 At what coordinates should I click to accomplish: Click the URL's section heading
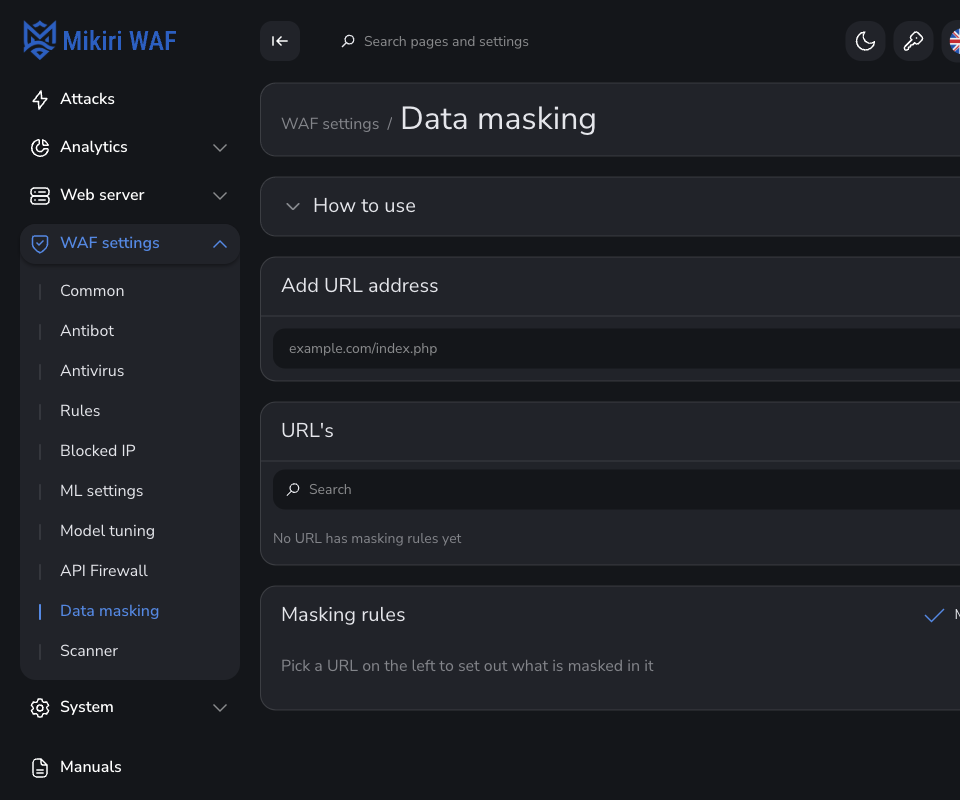click(x=307, y=430)
